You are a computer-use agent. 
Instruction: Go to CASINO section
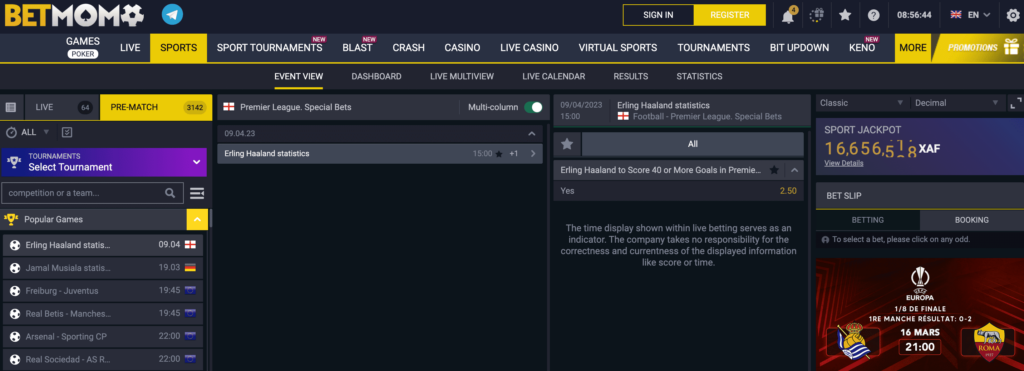coord(462,48)
